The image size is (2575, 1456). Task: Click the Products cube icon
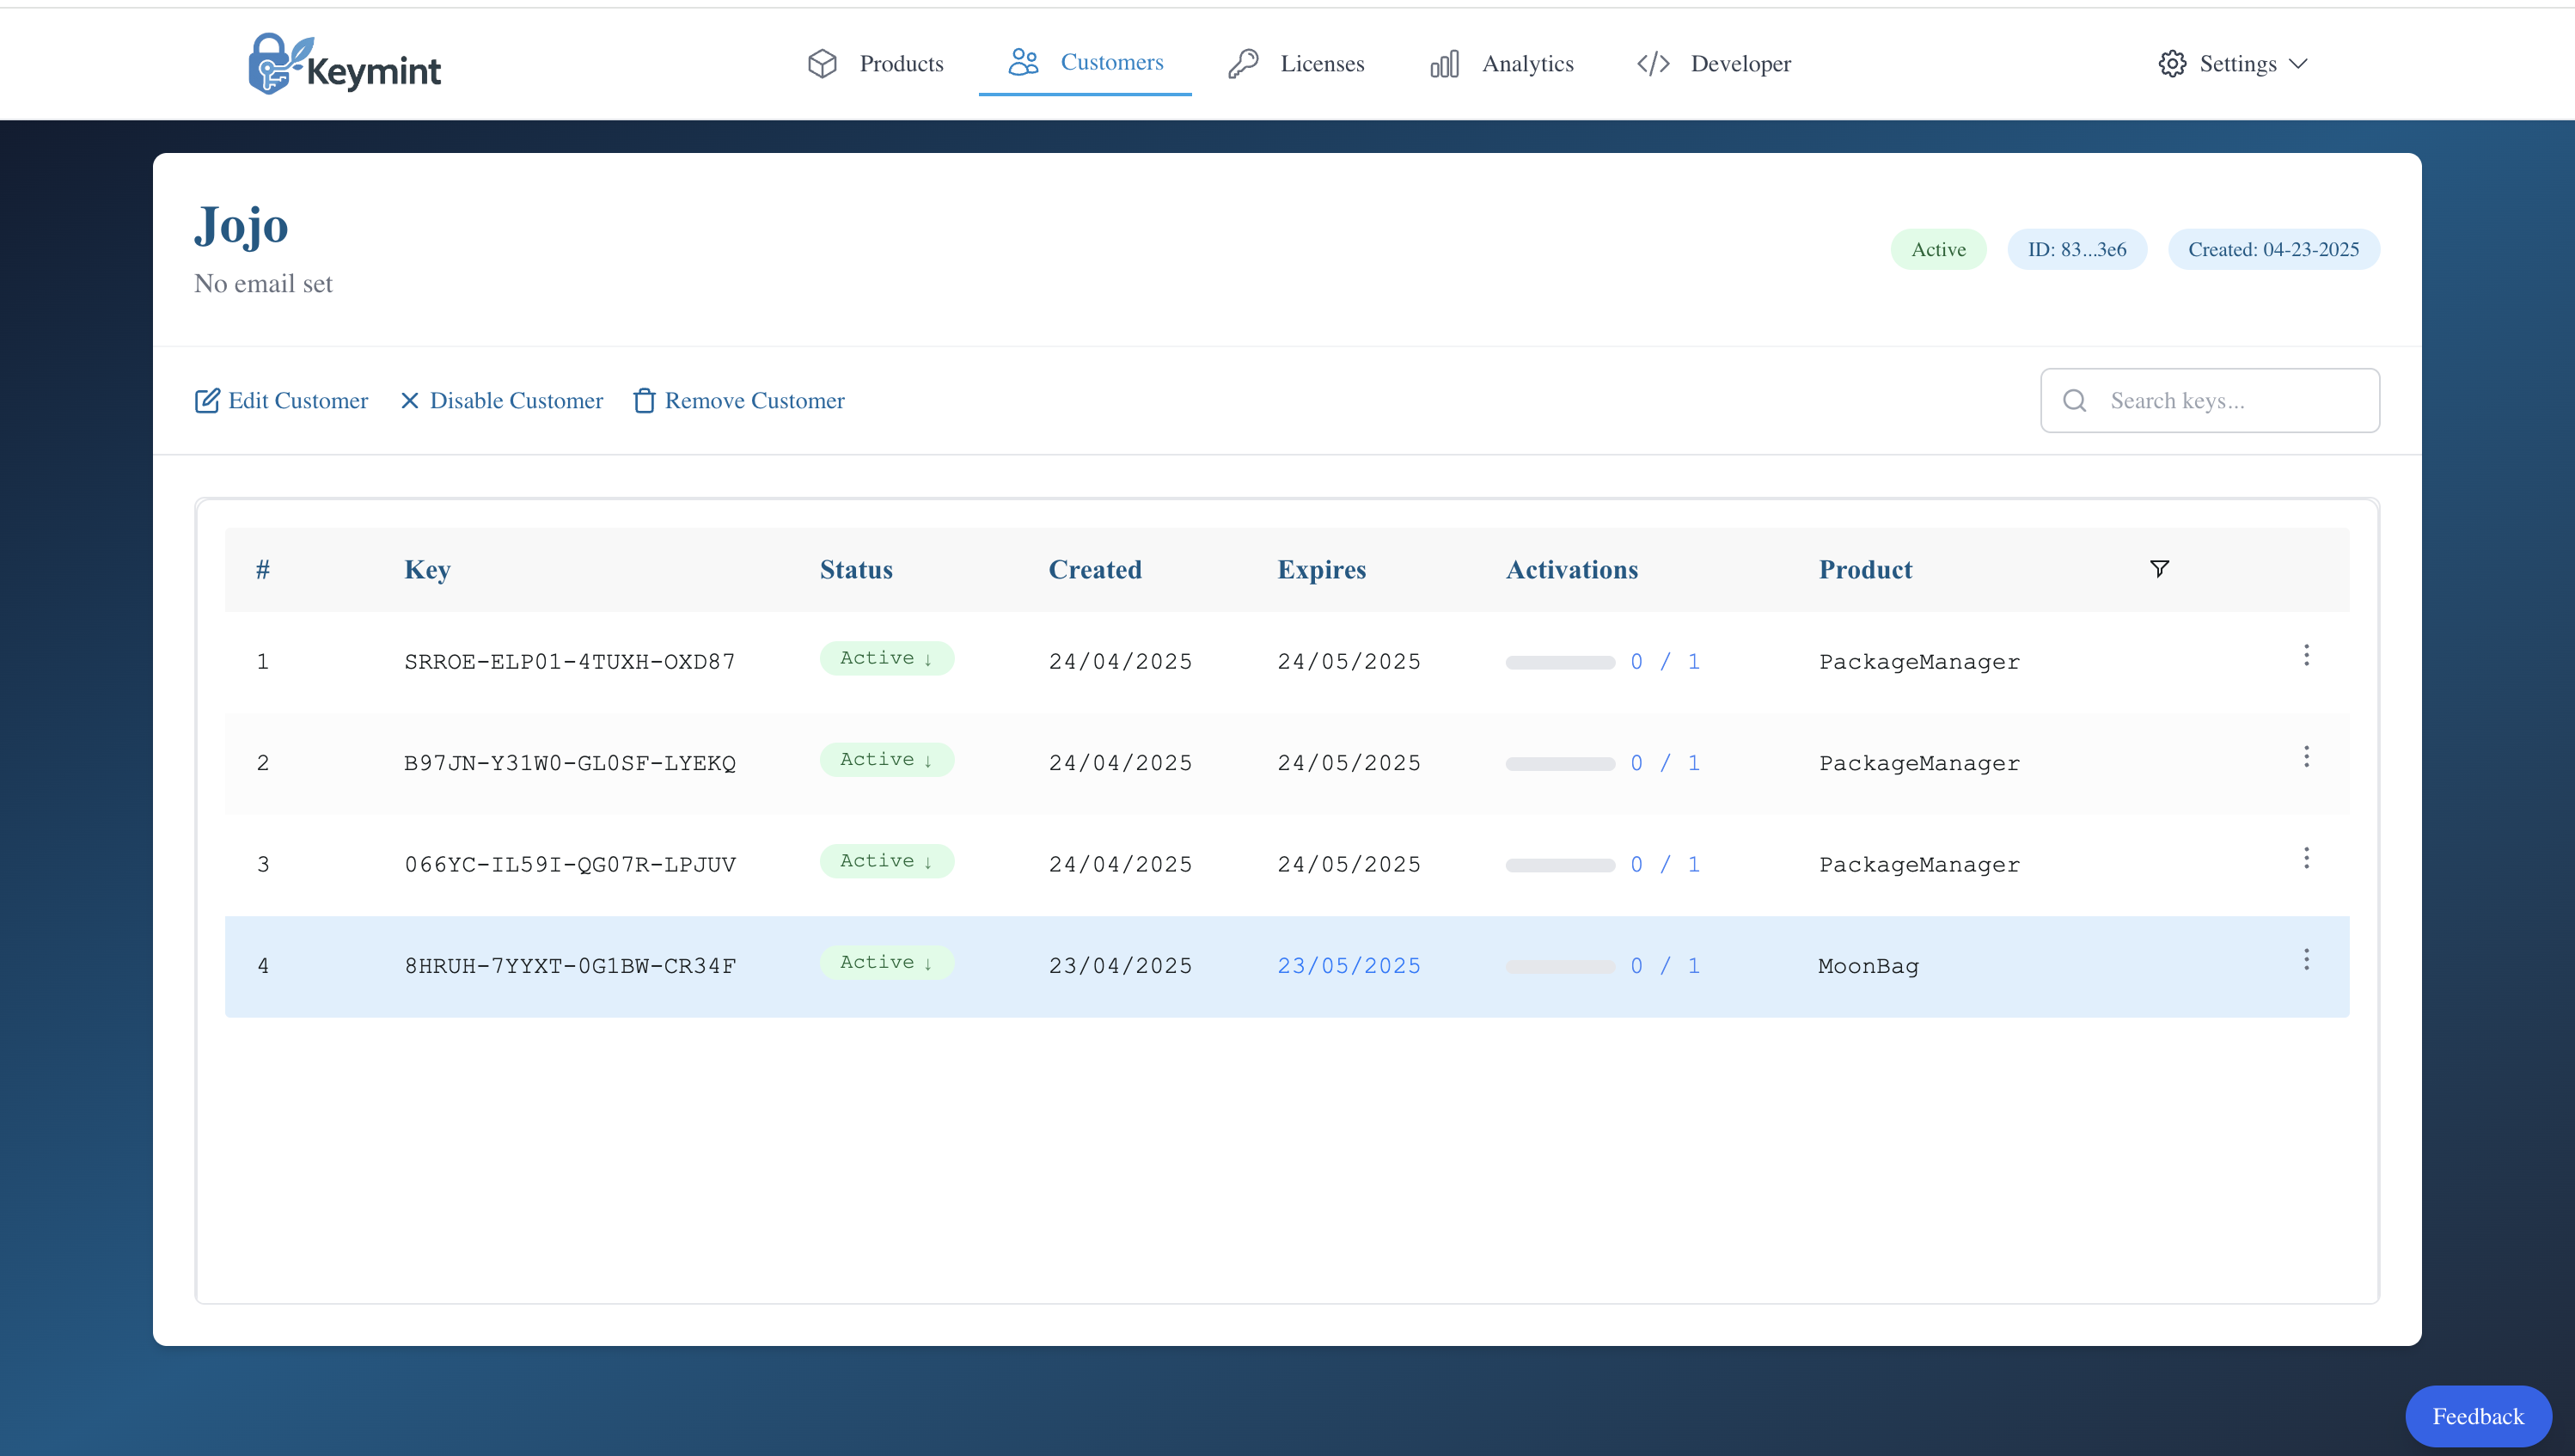point(822,64)
